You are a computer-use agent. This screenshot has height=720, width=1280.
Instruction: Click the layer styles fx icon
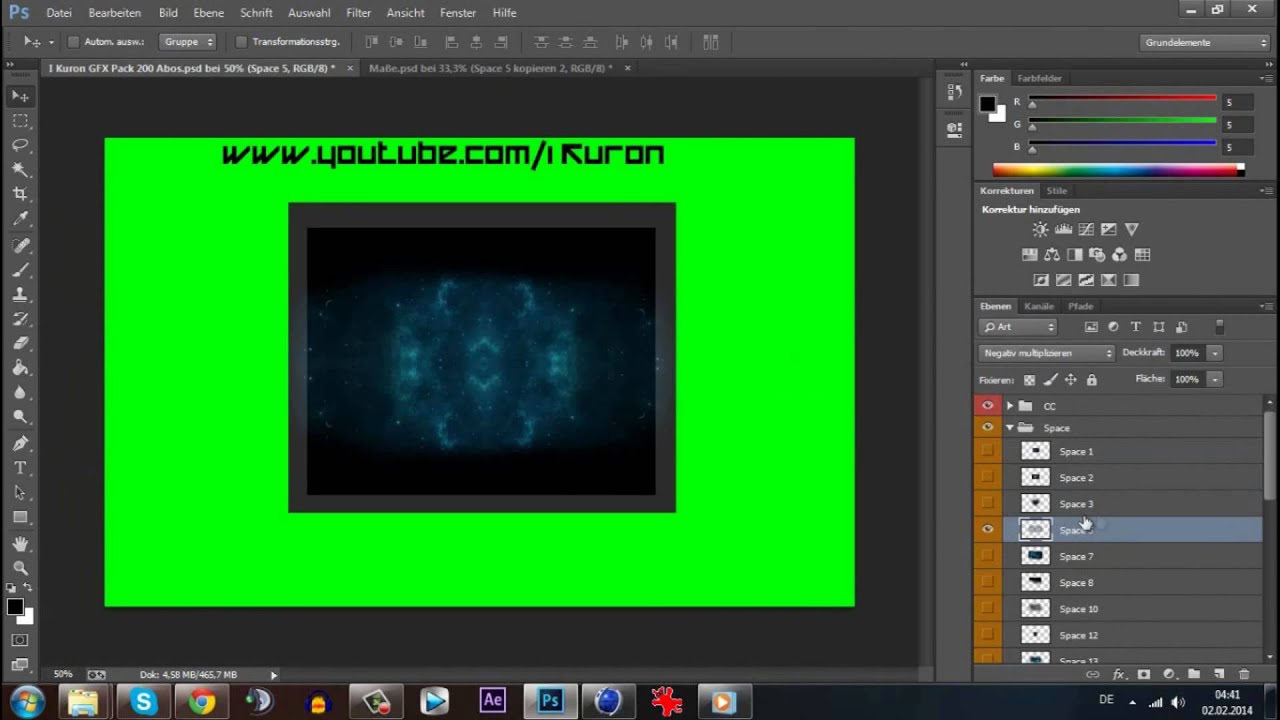point(1119,675)
